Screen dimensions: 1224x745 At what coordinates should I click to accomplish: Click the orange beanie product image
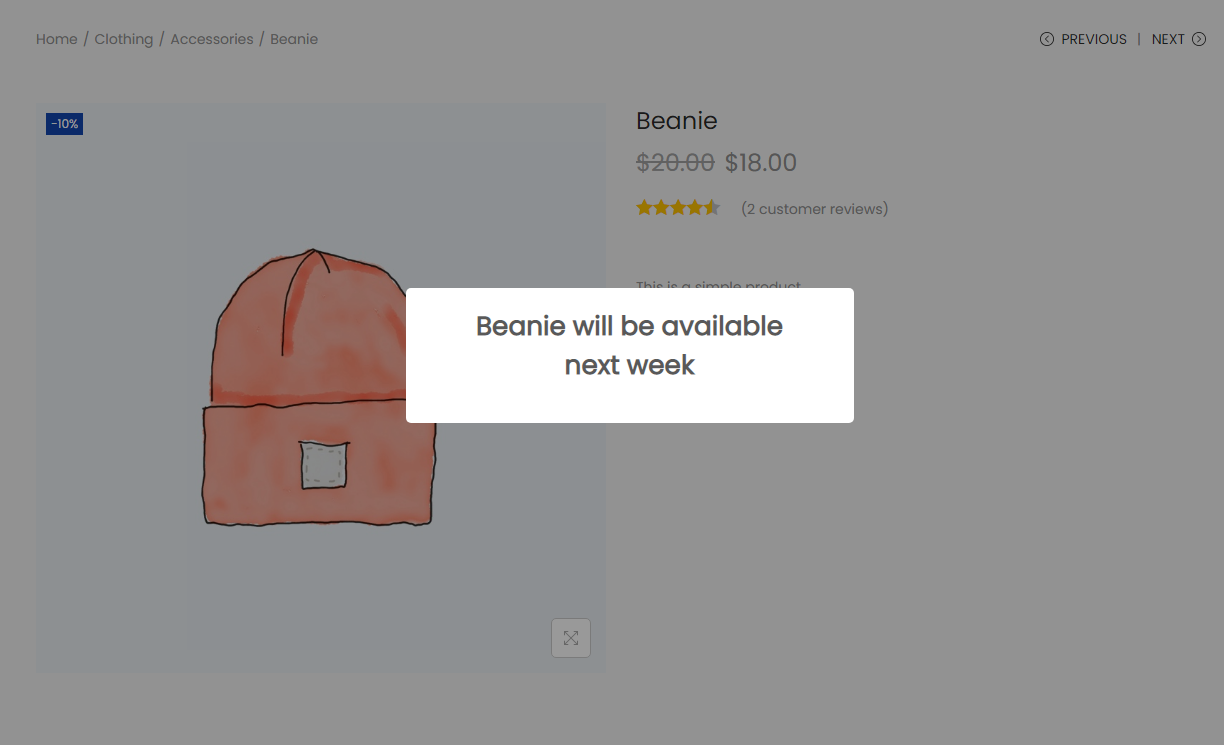[321, 388]
